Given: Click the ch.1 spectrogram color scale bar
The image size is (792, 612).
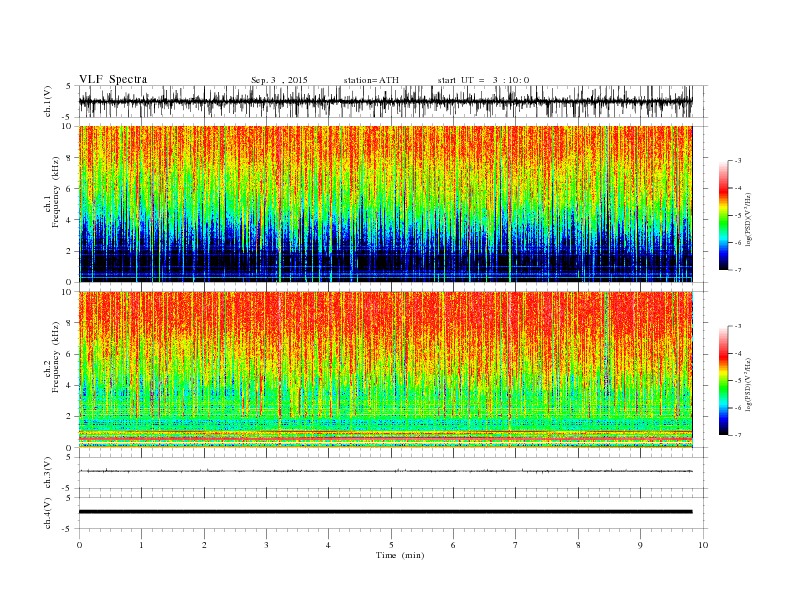Looking at the screenshot, I should tap(723, 215).
